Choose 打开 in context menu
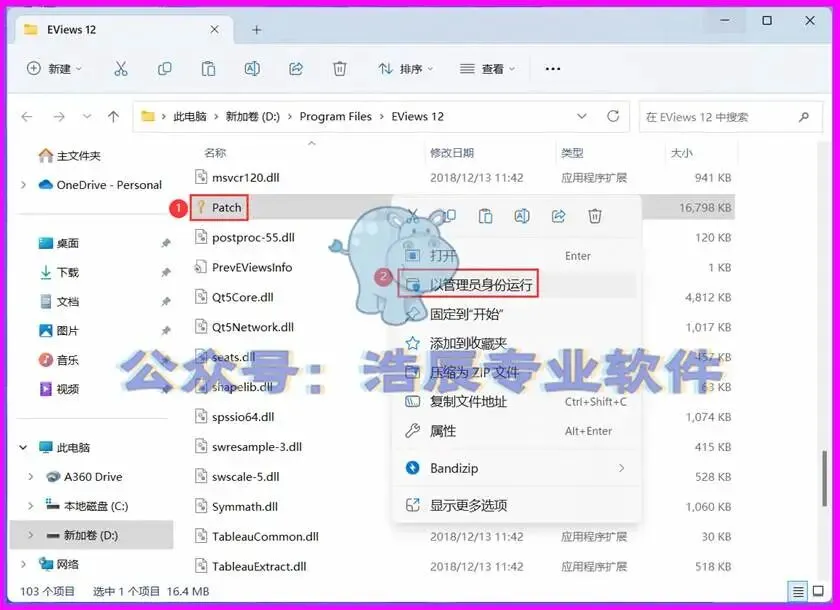840x610 pixels. [517, 255]
